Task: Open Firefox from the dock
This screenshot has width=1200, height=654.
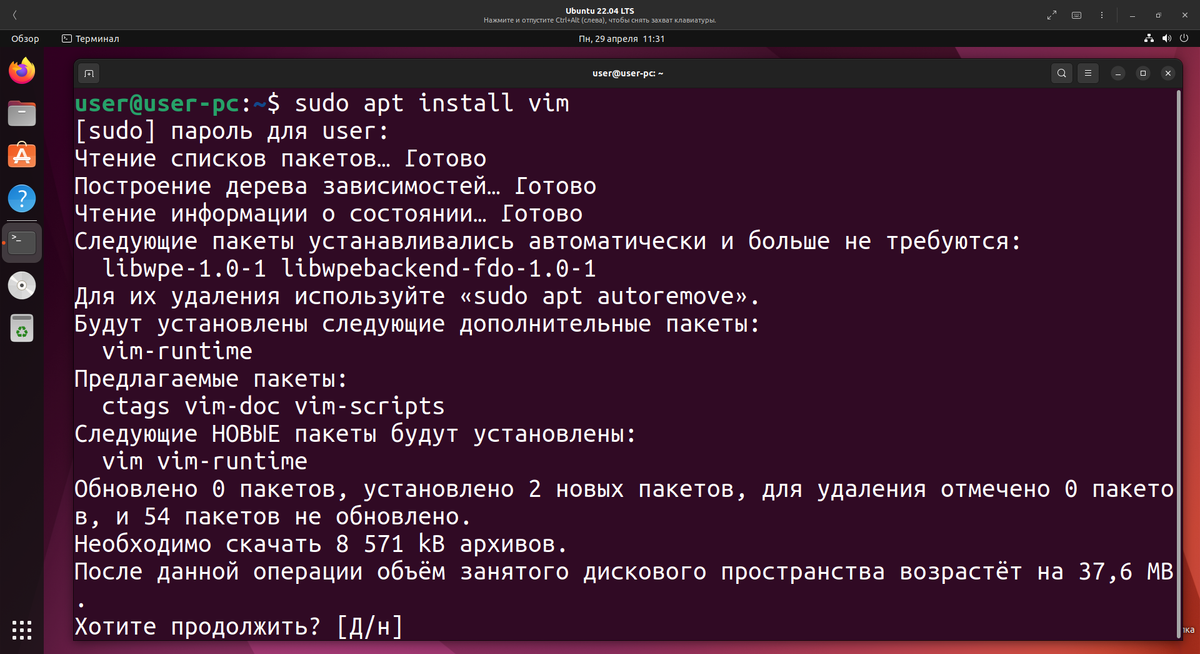Action: point(22,71)
